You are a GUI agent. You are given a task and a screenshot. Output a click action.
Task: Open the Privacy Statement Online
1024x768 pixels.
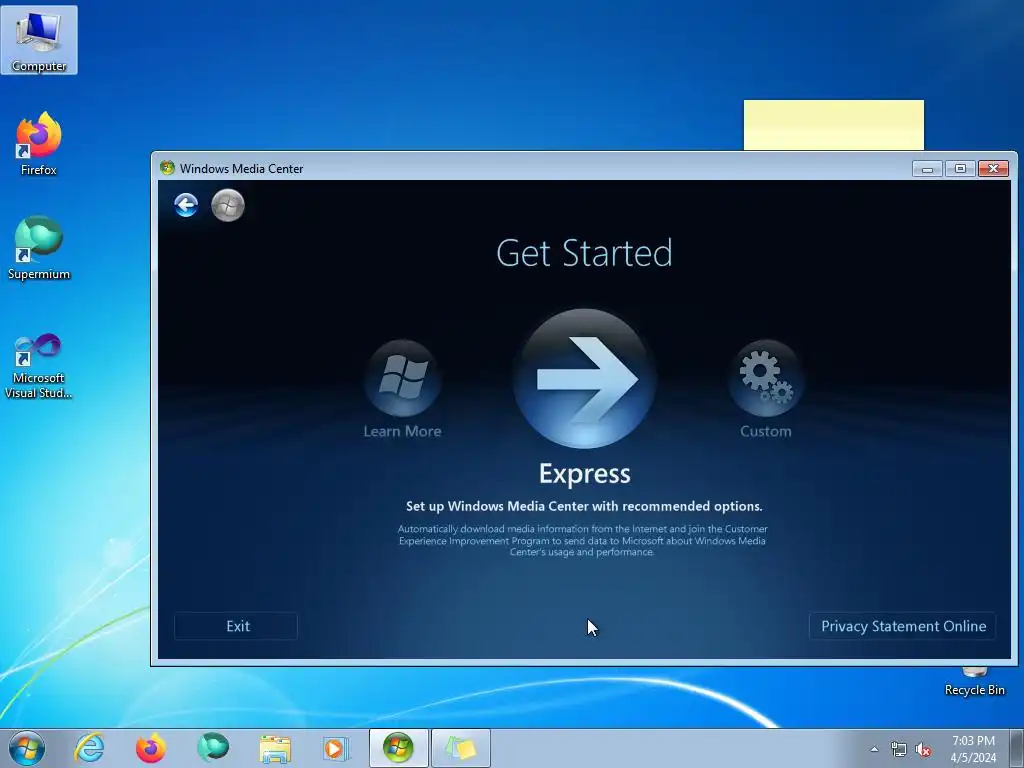[903, 626]
